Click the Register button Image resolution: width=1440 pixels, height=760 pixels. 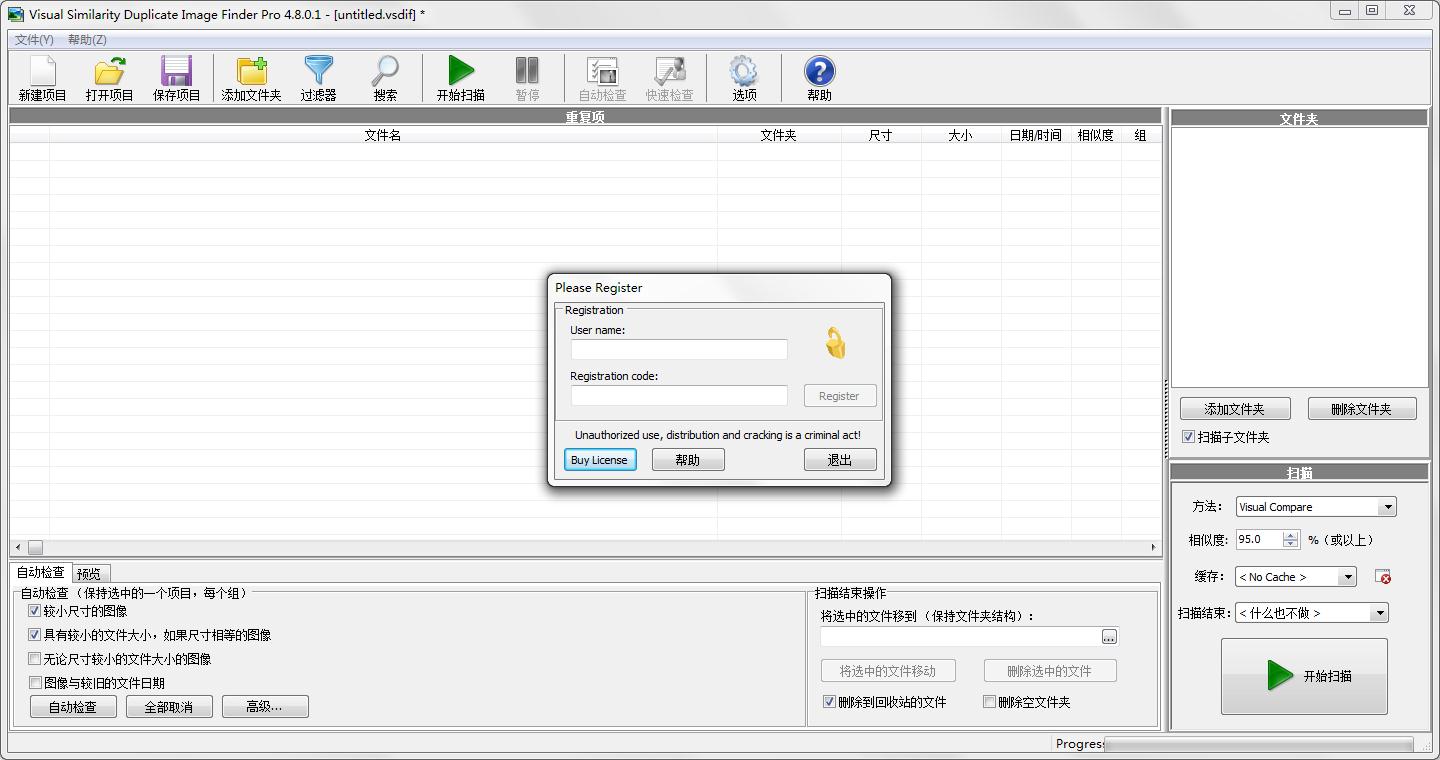(840, 396)
